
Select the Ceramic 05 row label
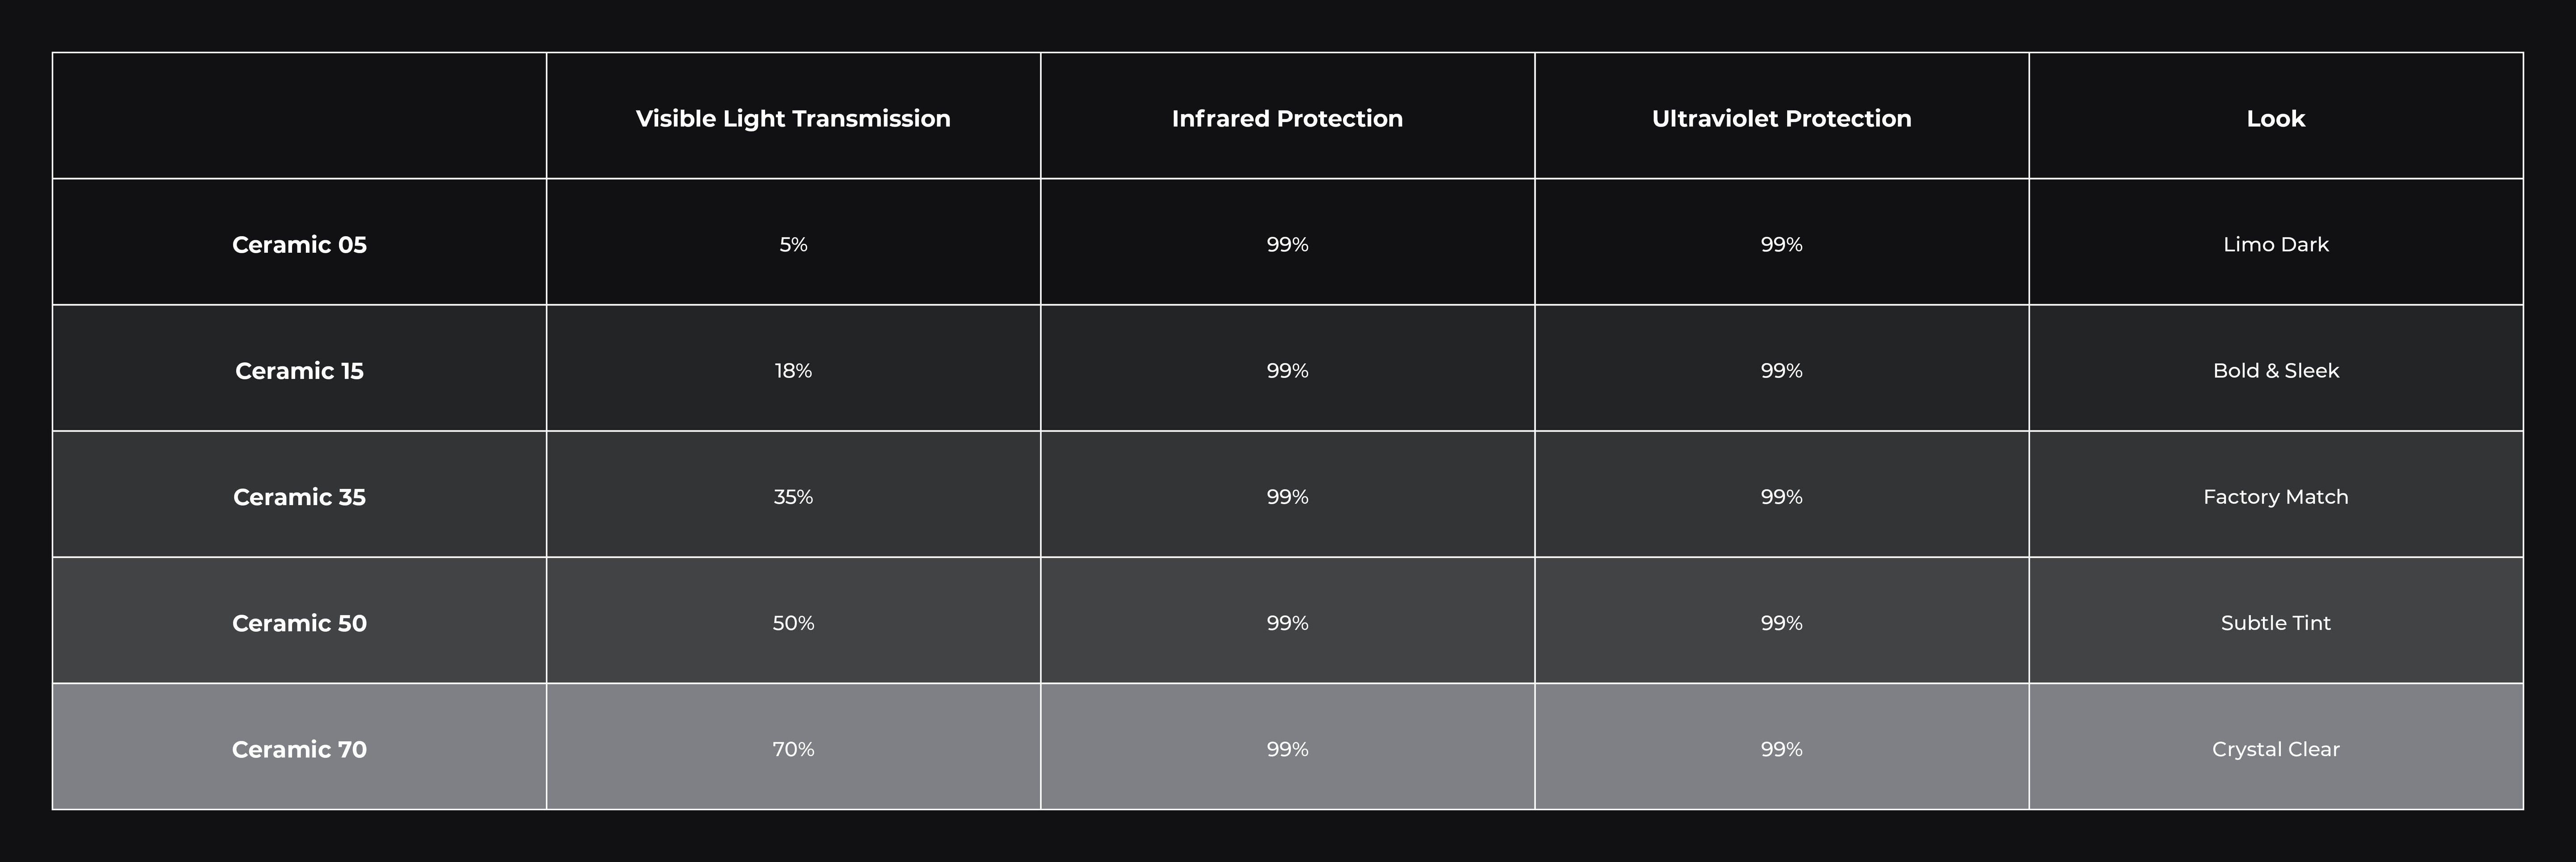coord(299,244)
